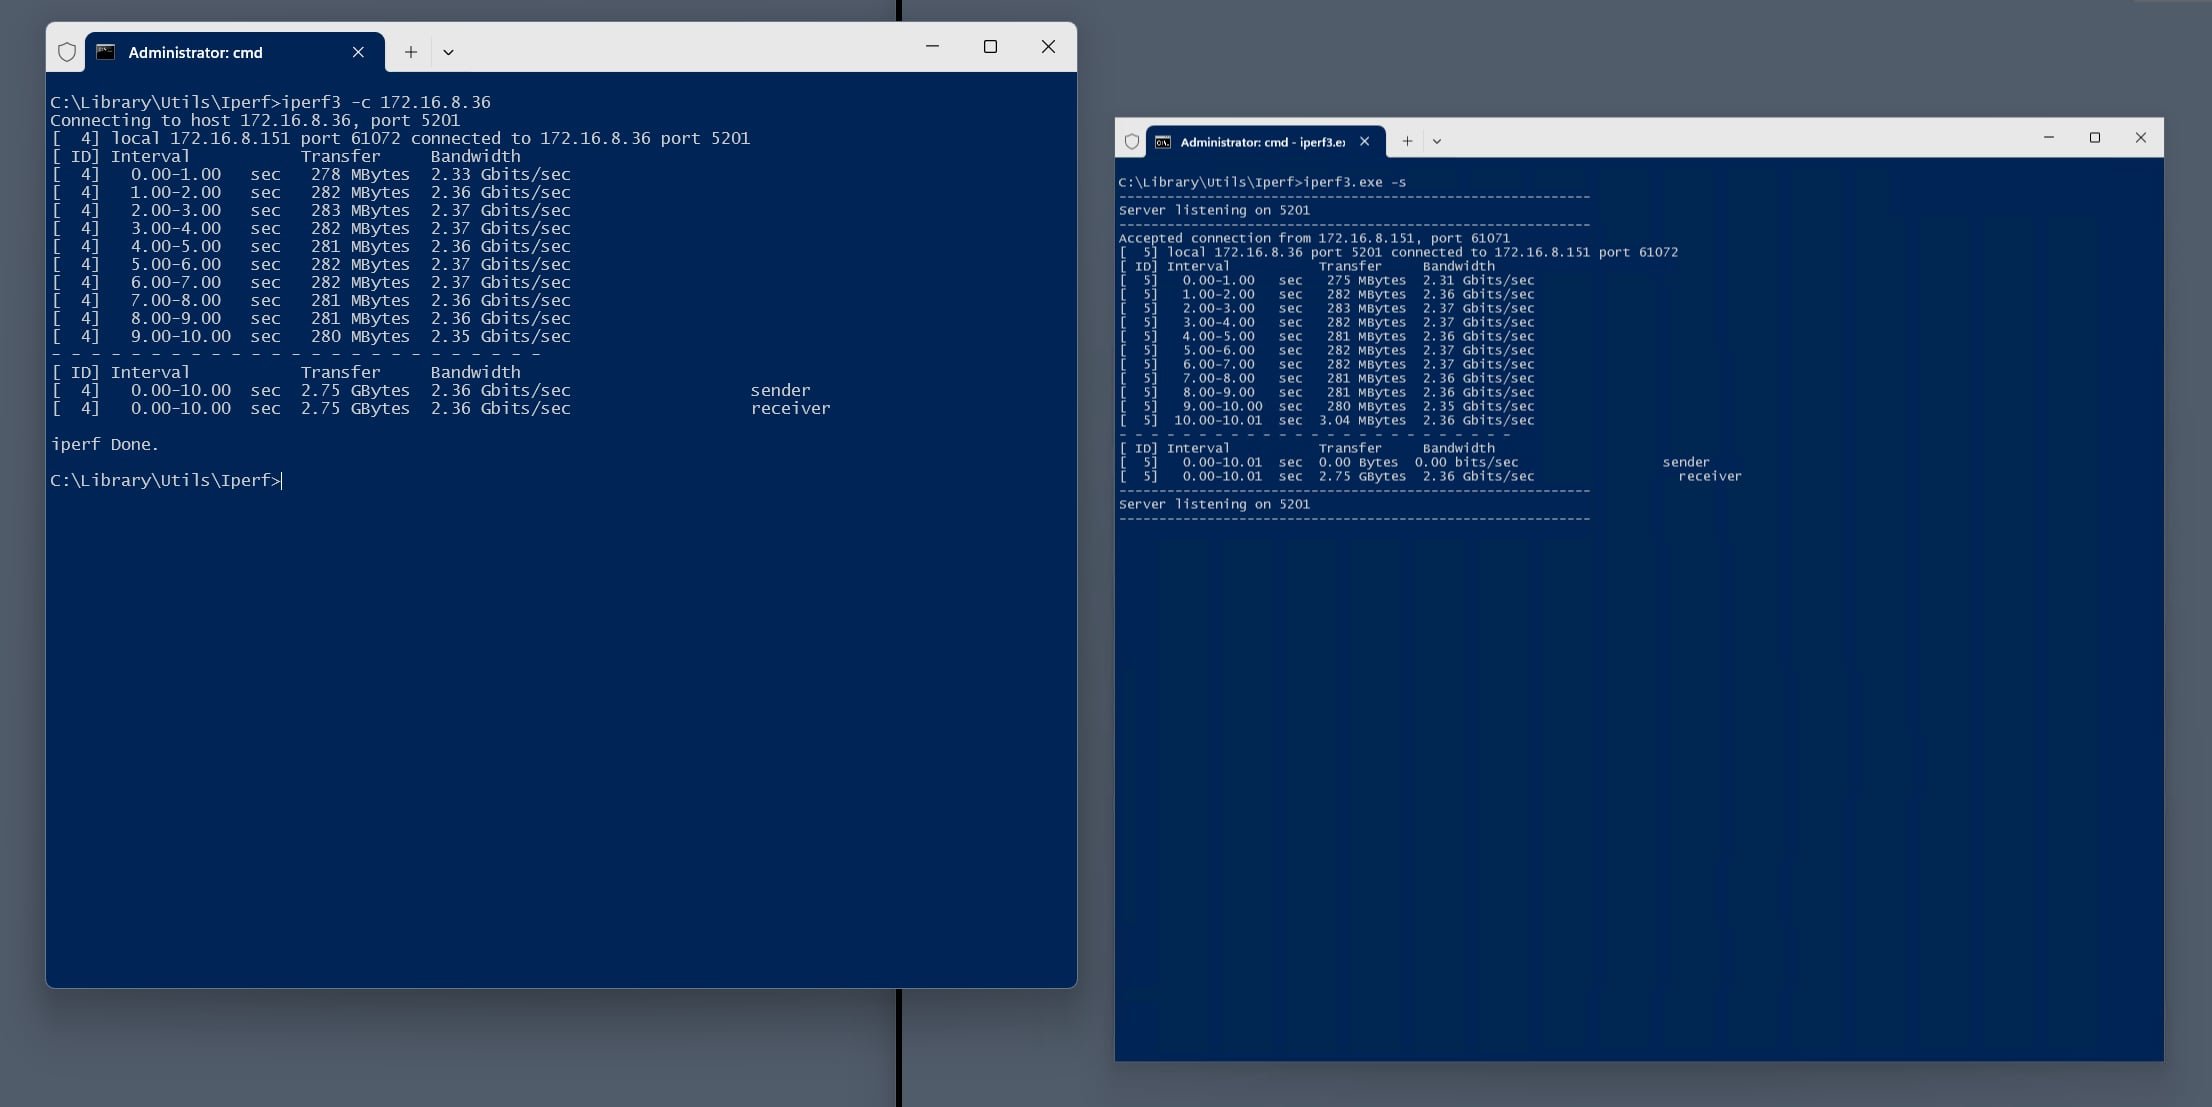The height and width of the screenshot is (1107, 2212).
Task: Click the shield icon in the right iperf3 window
Action: point(1132,142)
